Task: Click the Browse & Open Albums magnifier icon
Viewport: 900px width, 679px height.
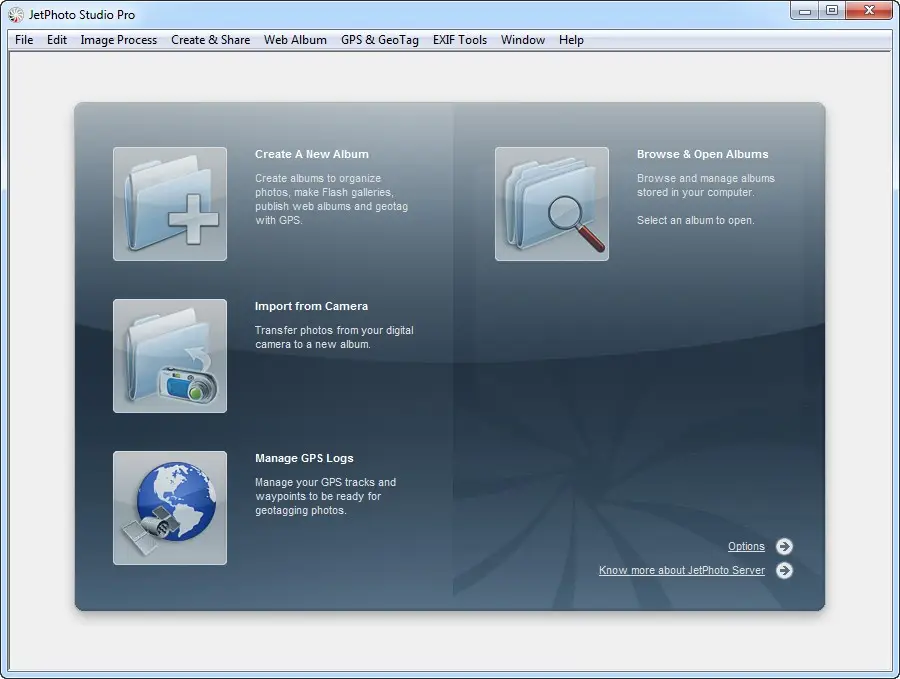Action: point(552,204)
